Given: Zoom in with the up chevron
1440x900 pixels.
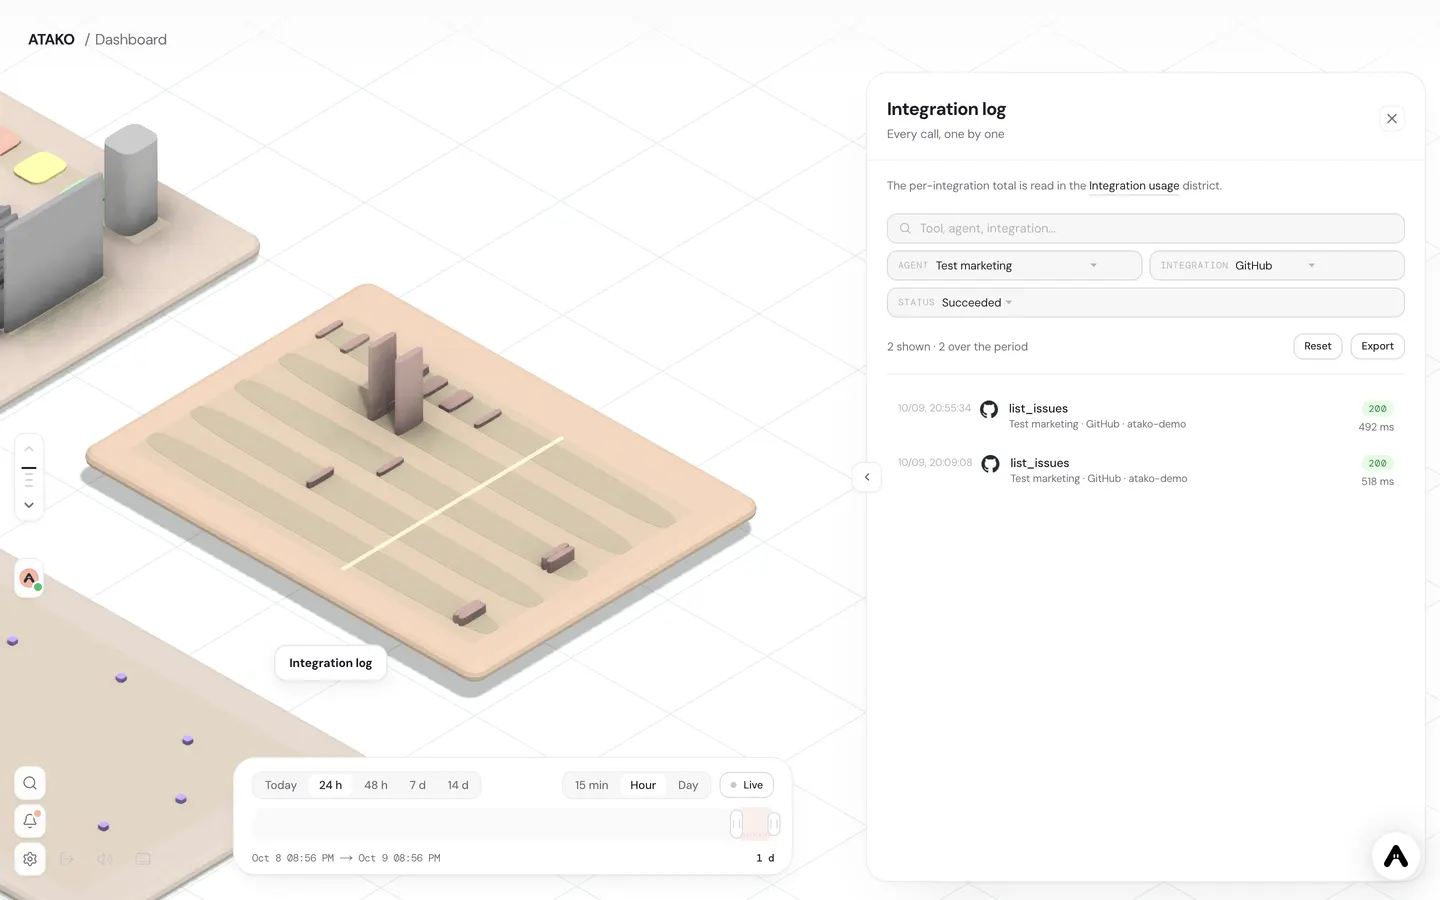Looking at the screenshot, I should click(29, 449).
